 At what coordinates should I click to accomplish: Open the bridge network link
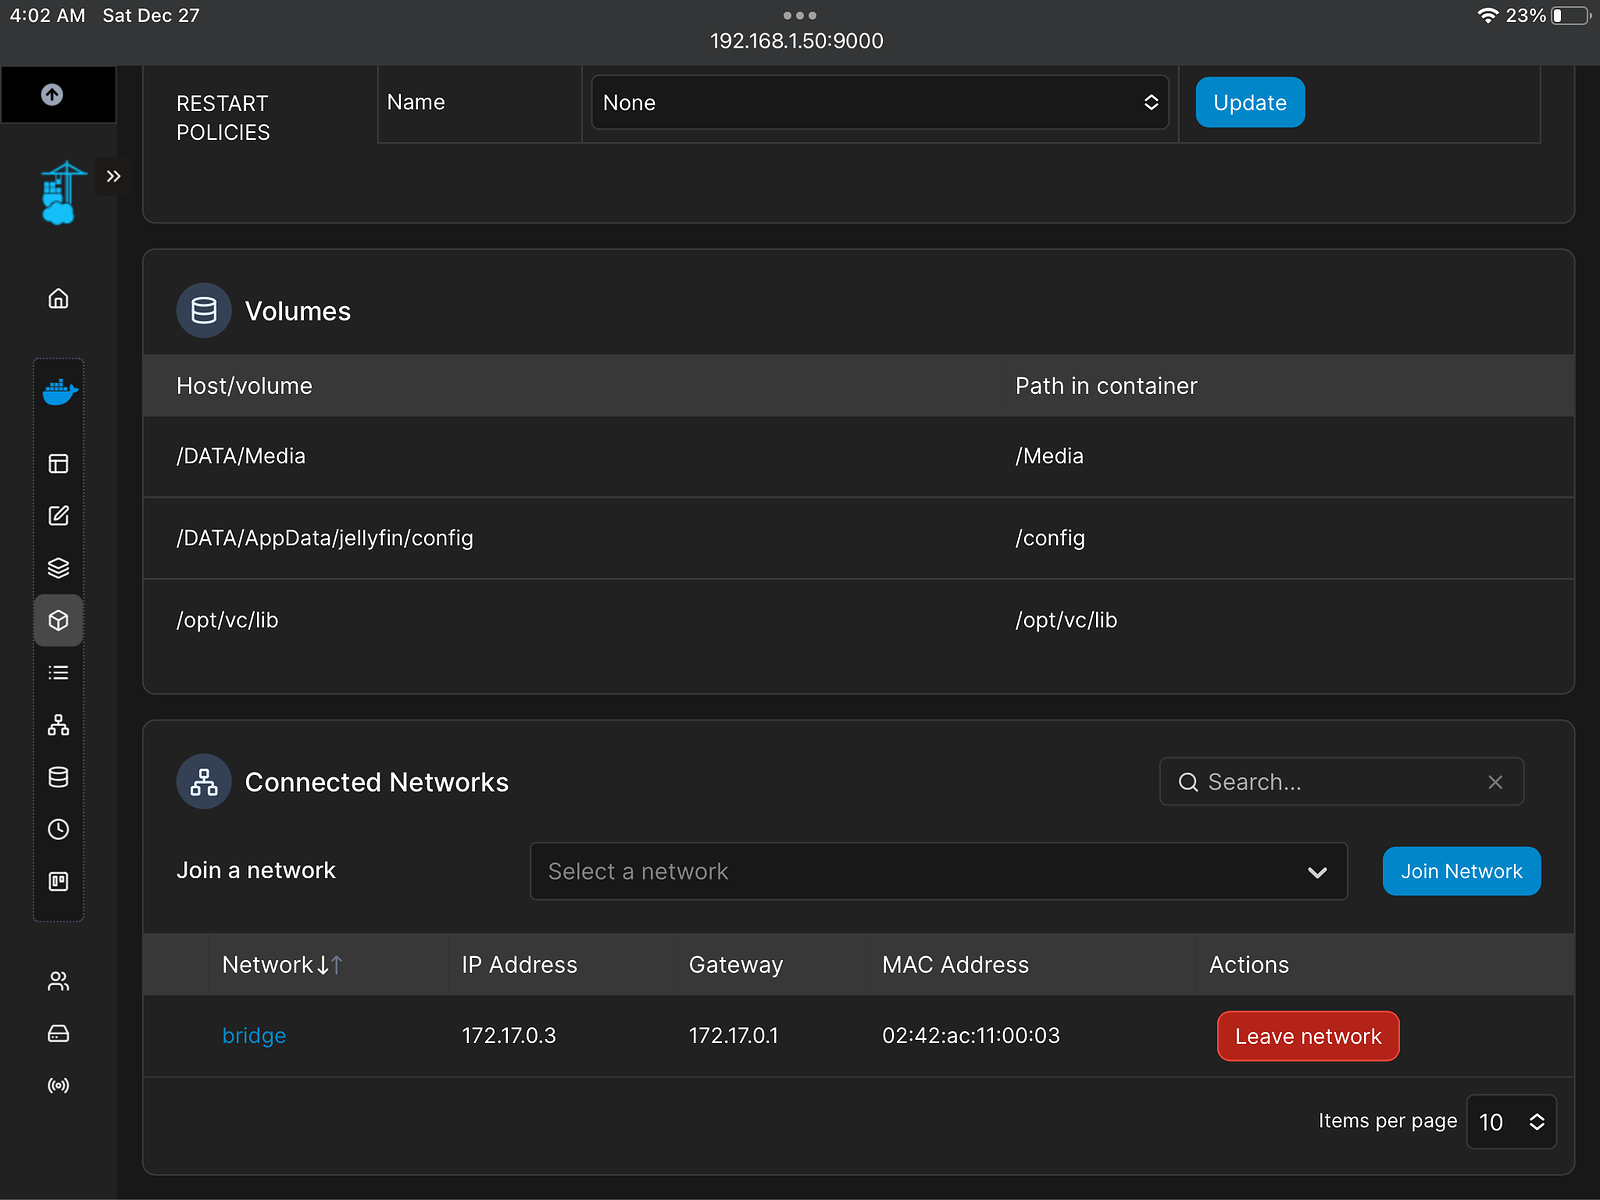(254, 1036)
